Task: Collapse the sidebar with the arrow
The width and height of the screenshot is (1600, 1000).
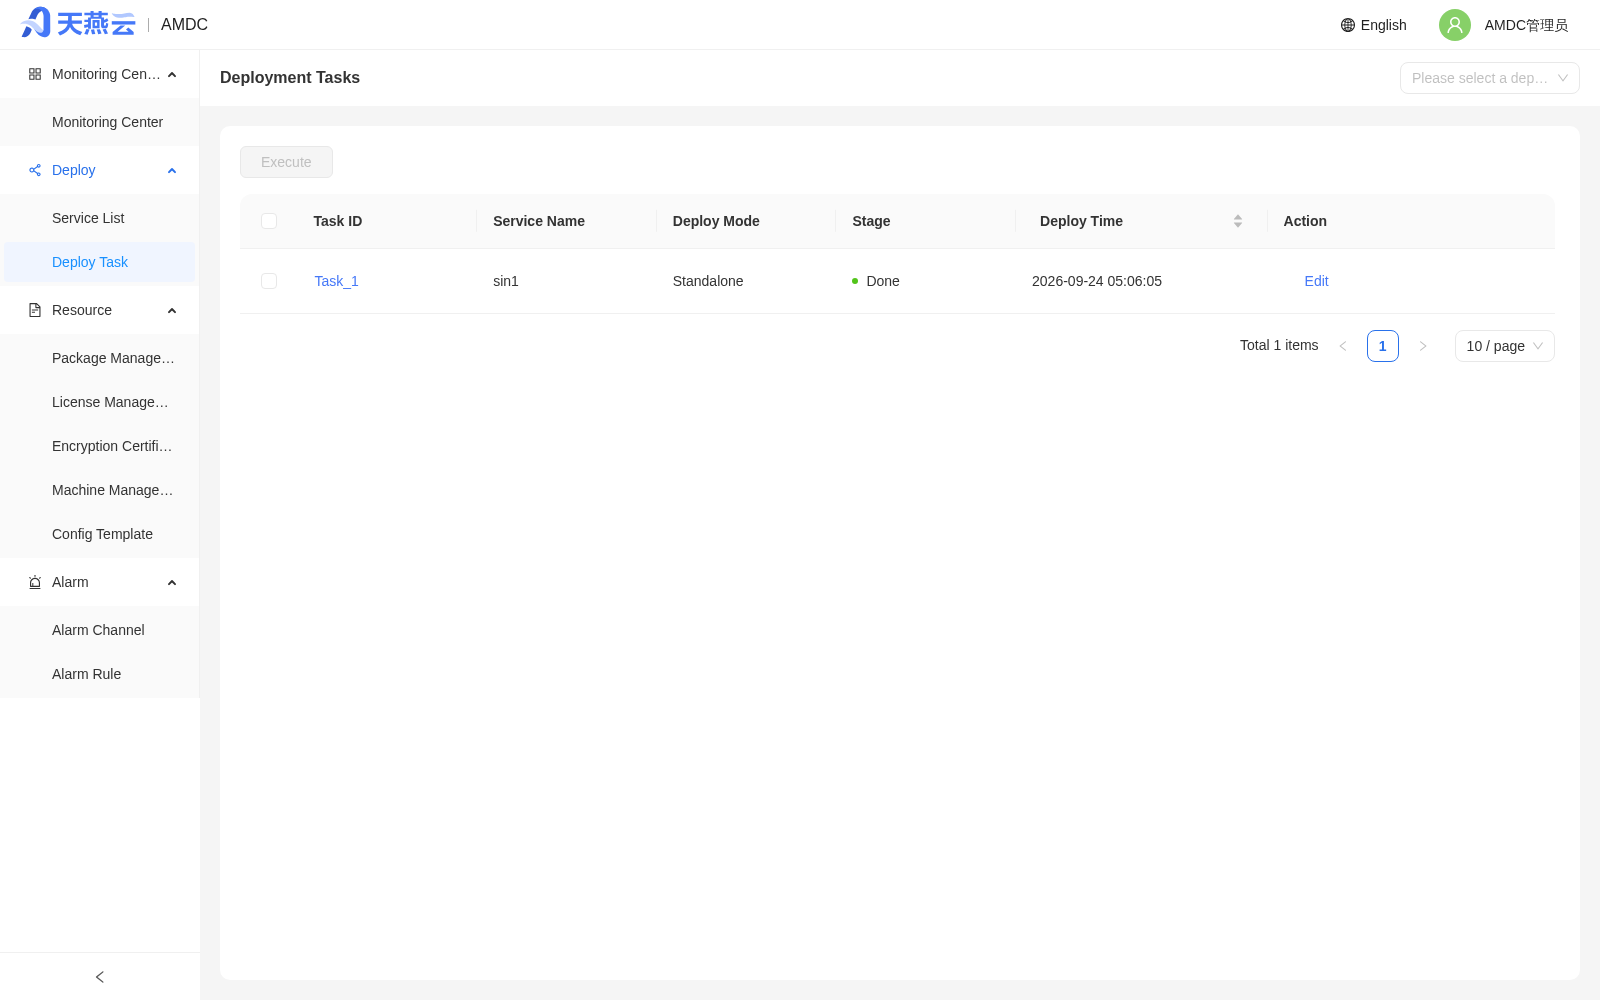Action: (x=100, y=977)
